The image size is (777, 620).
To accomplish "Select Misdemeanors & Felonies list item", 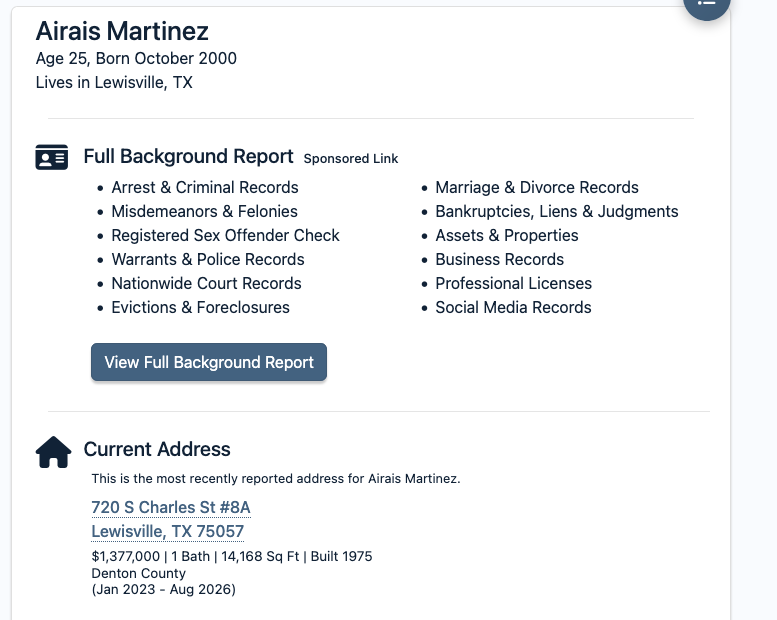I will tap(204, 212).
